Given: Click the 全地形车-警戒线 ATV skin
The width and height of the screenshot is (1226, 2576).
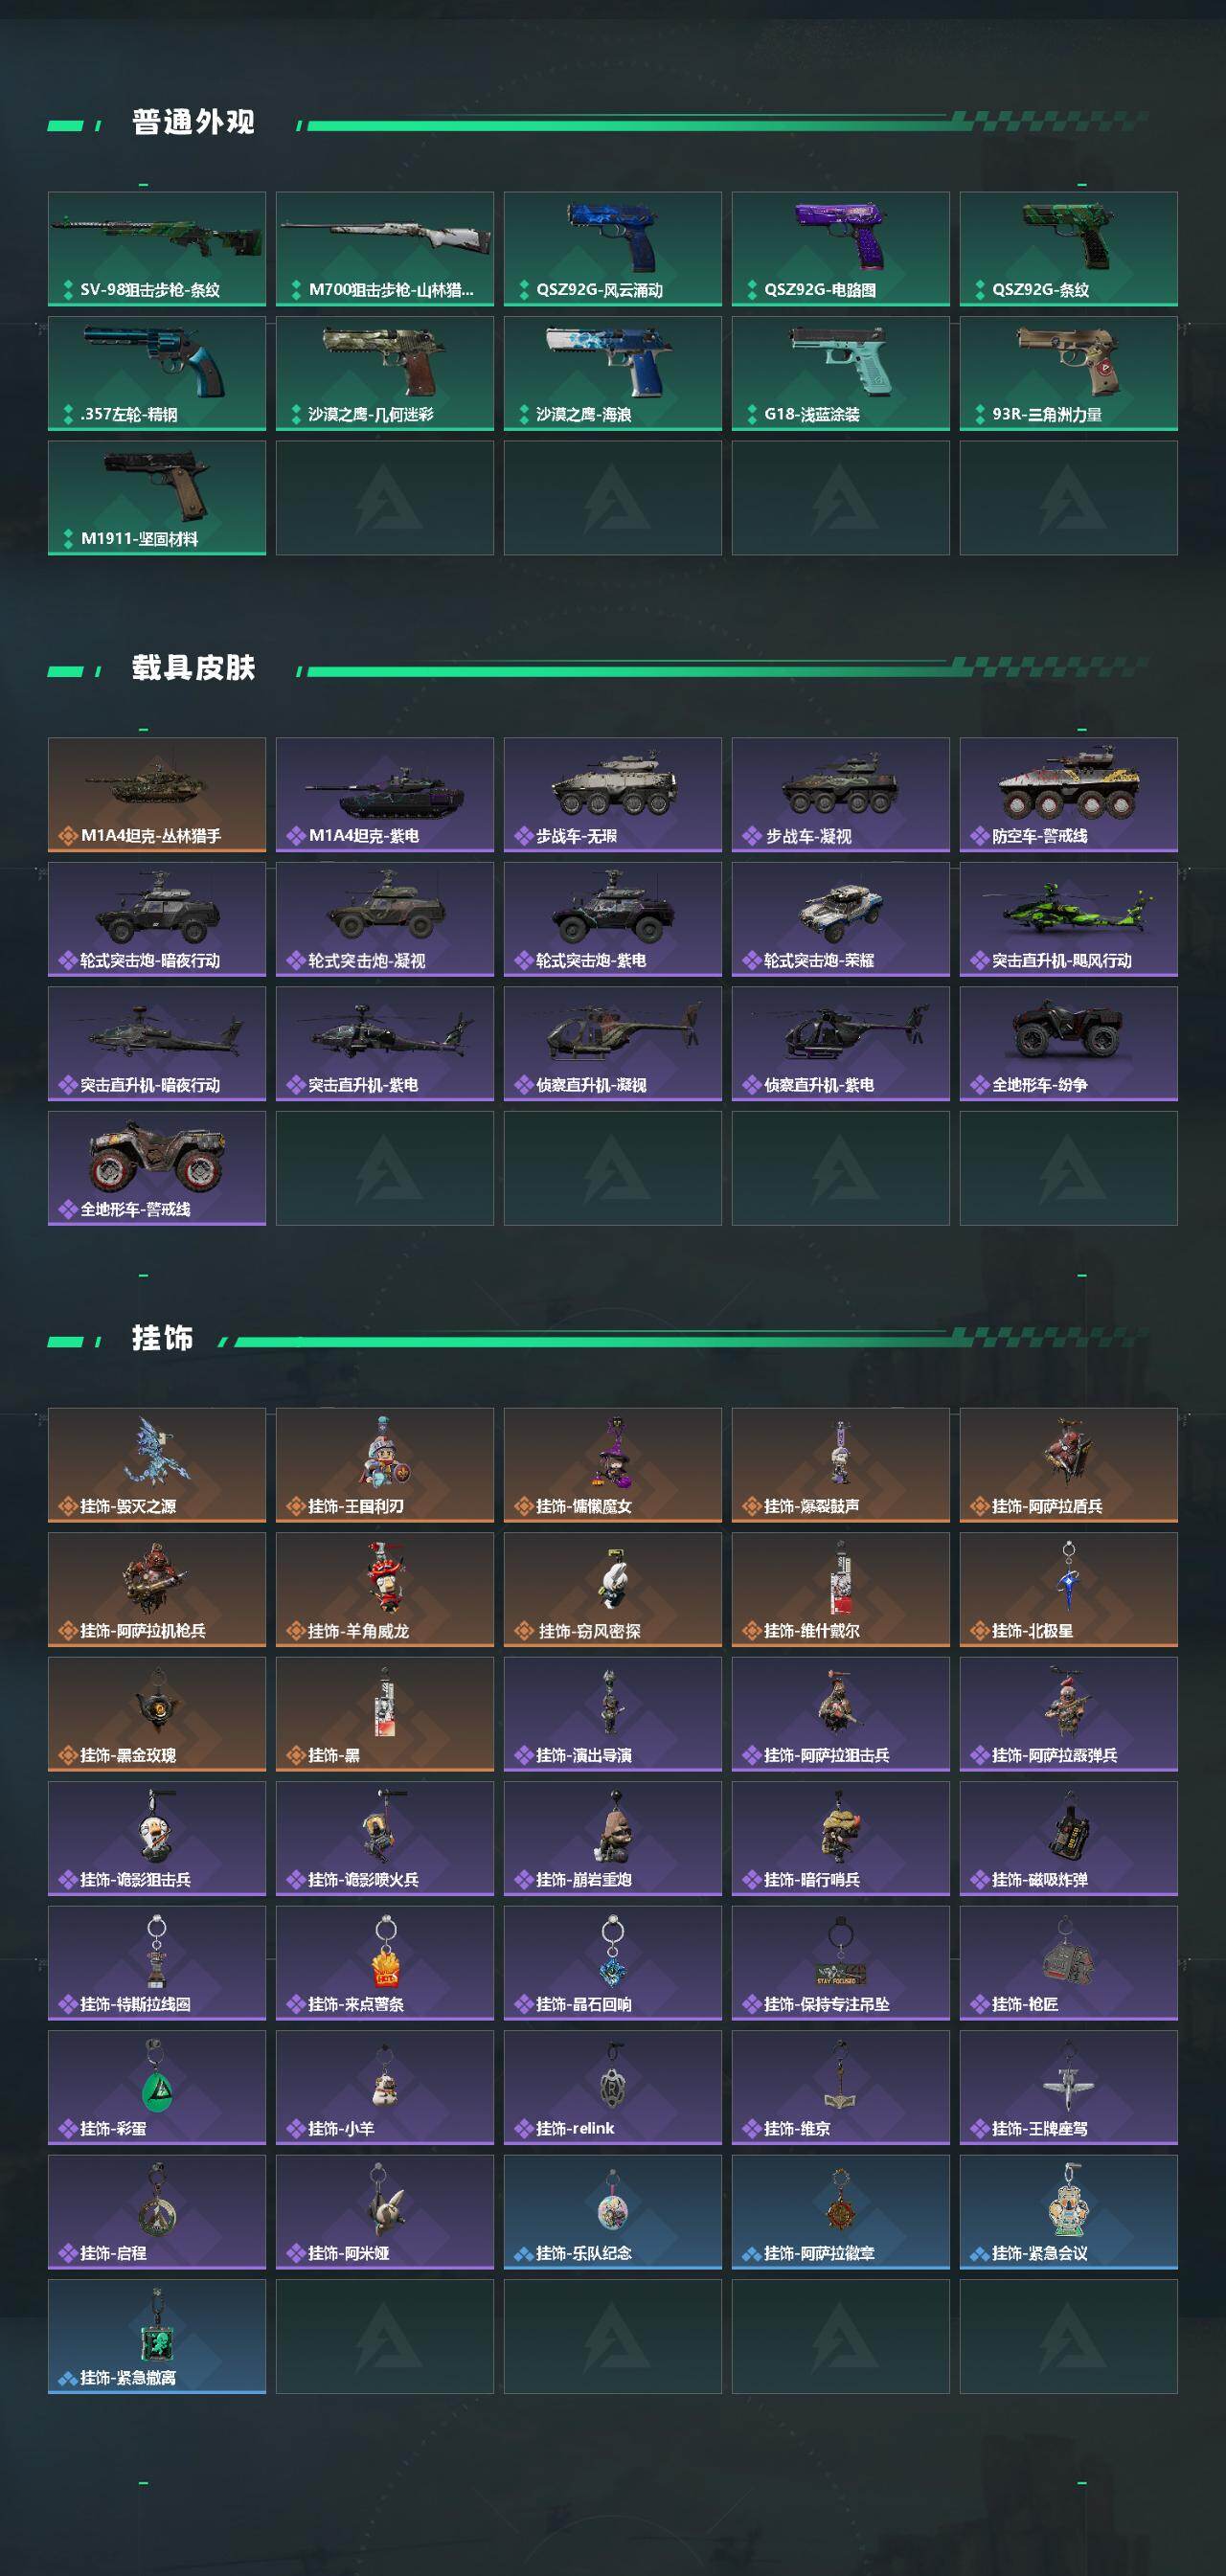Looking at the screenshot, I should 157,1168.
